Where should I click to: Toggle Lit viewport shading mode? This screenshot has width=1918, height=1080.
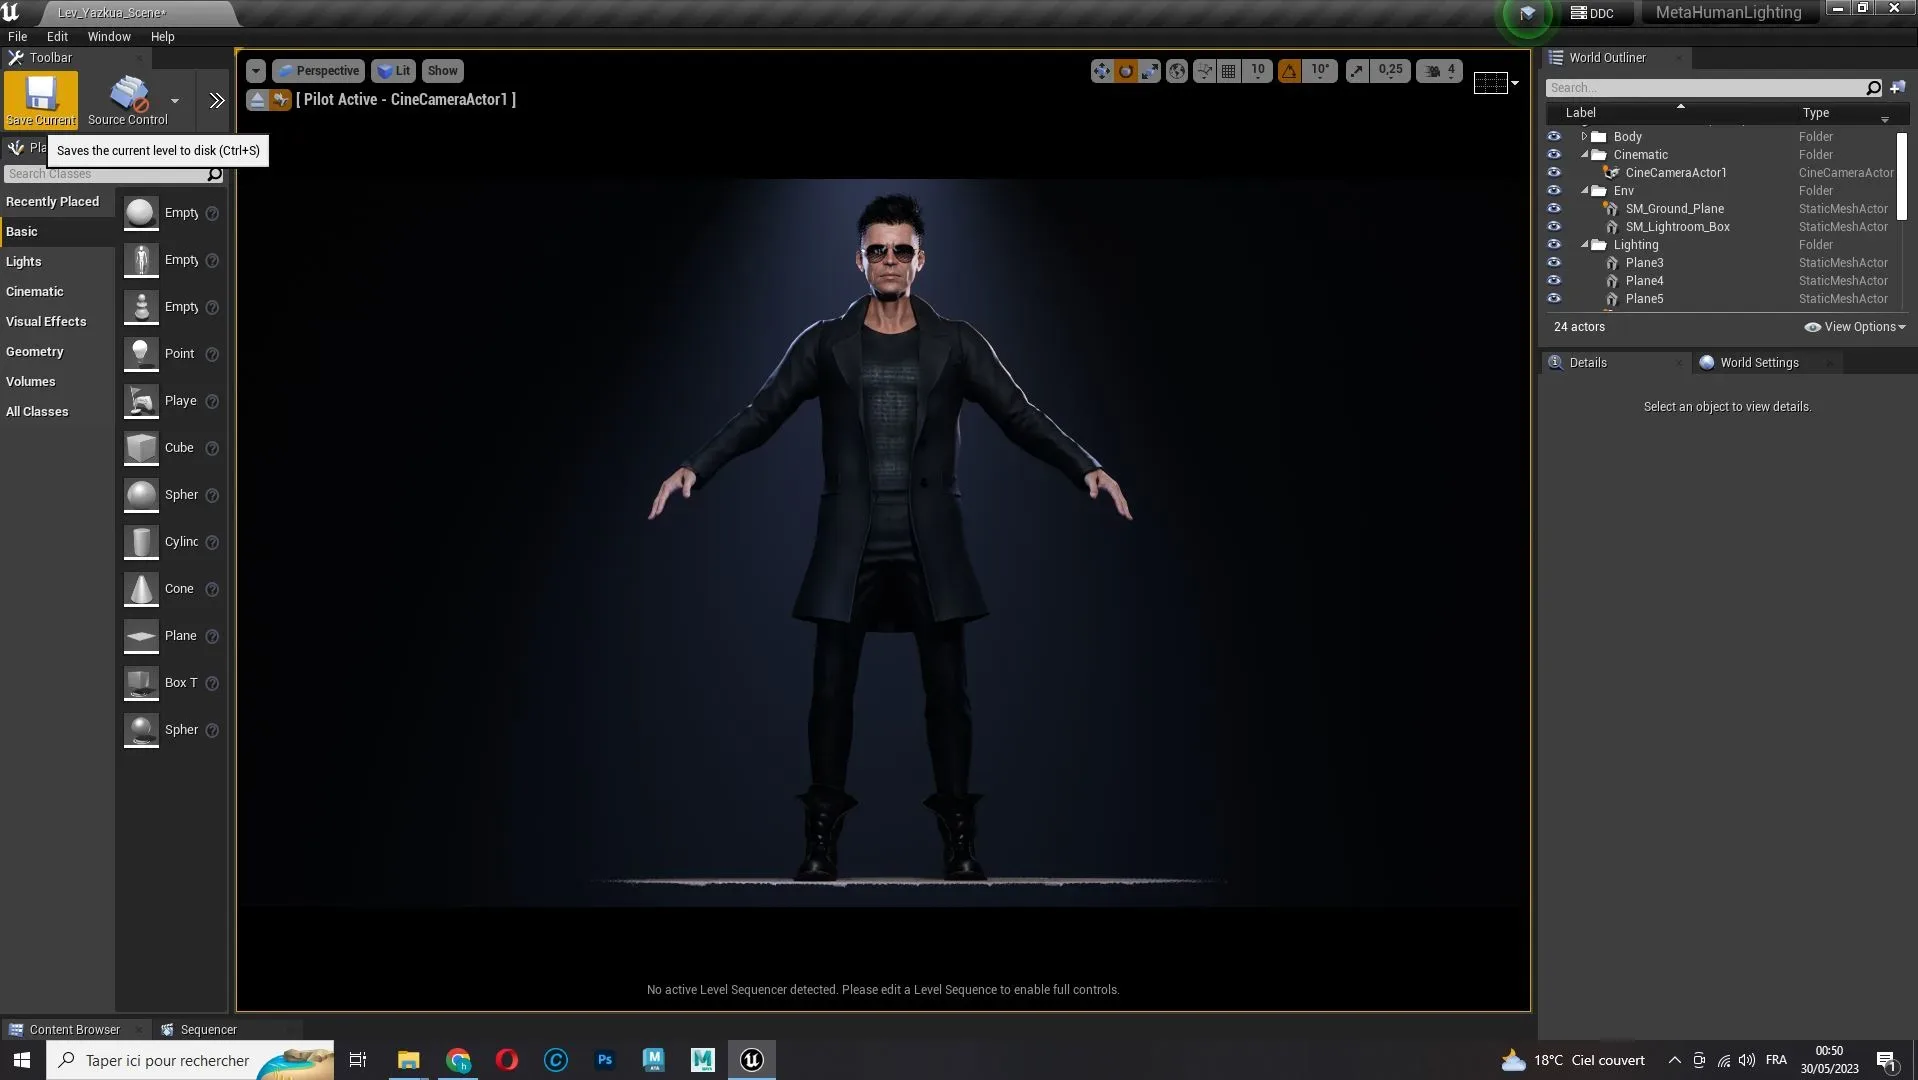393,70
